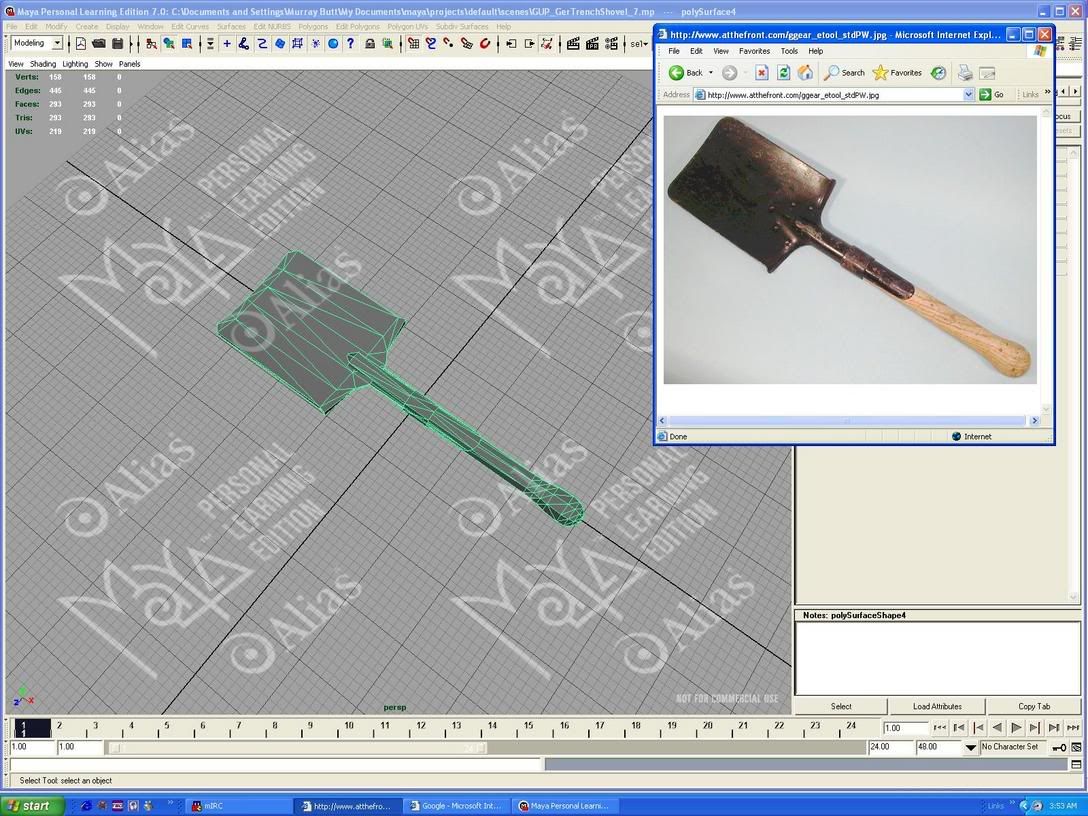Go to start of playback range

tap(940, 728)
